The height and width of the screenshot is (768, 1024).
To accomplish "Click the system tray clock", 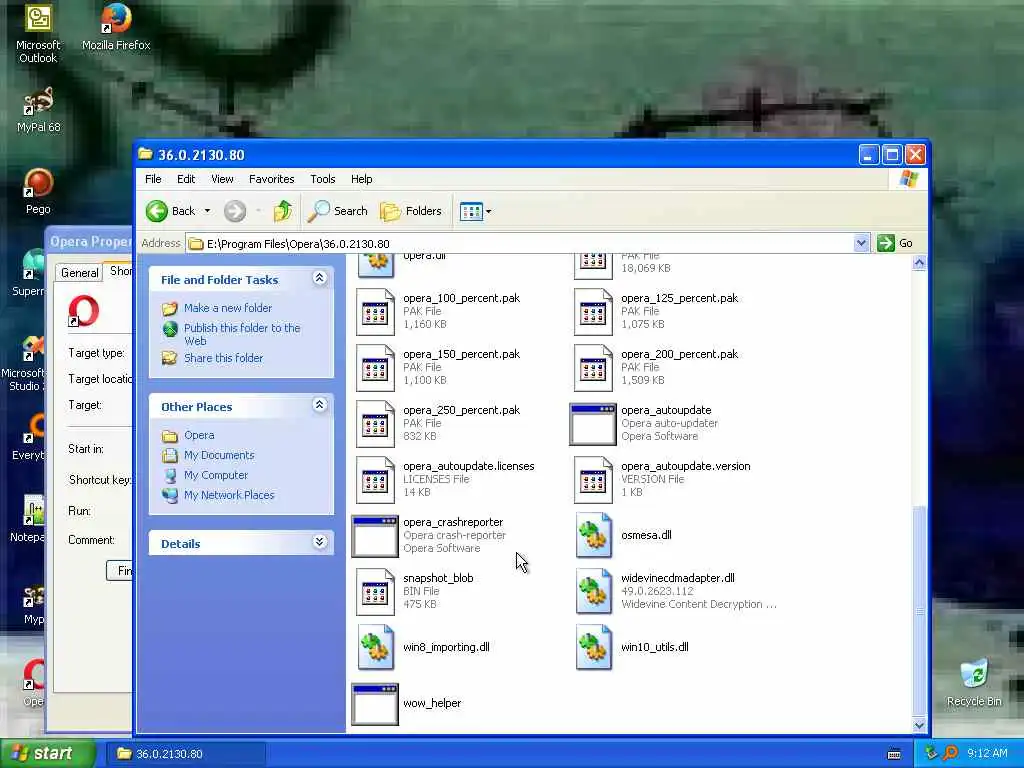I will (x=987, y=754).
